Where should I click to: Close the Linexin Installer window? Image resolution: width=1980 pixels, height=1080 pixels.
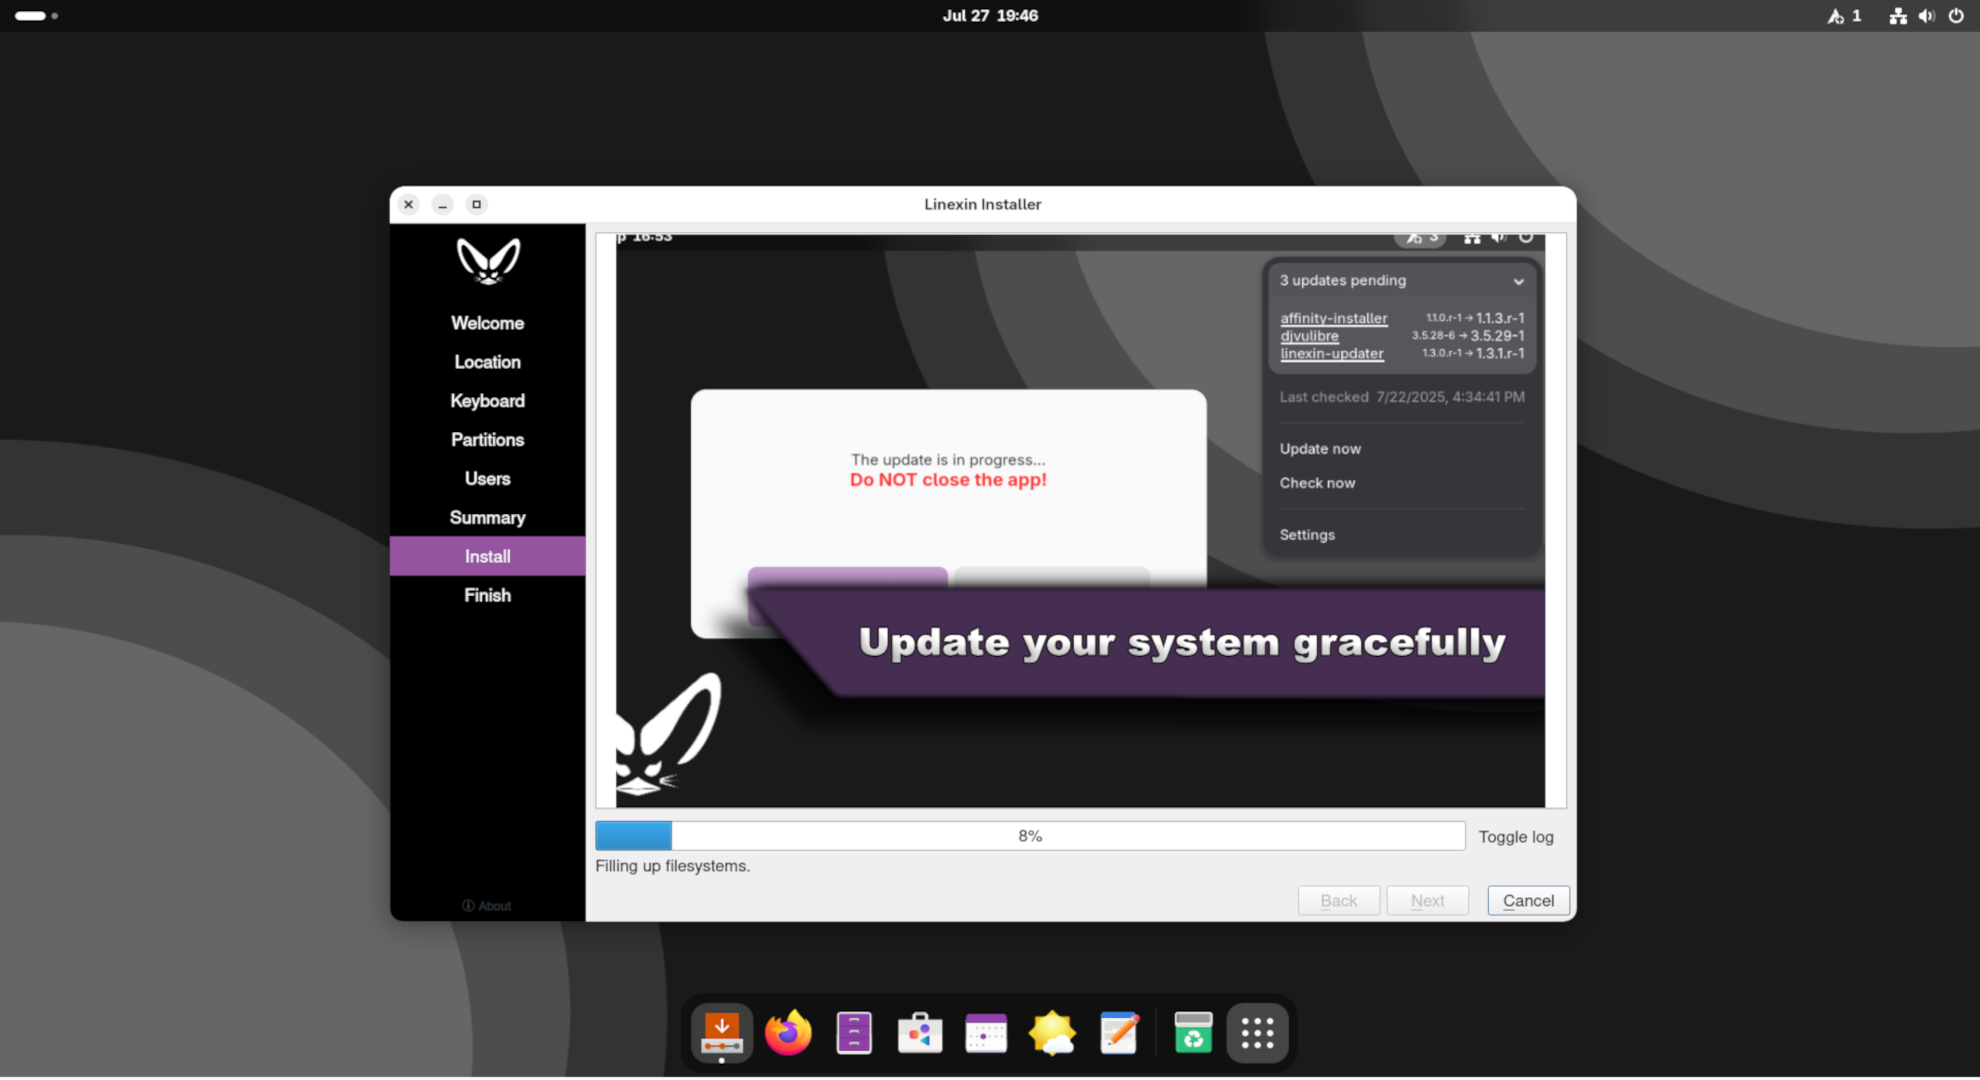(x=408, y=204)
